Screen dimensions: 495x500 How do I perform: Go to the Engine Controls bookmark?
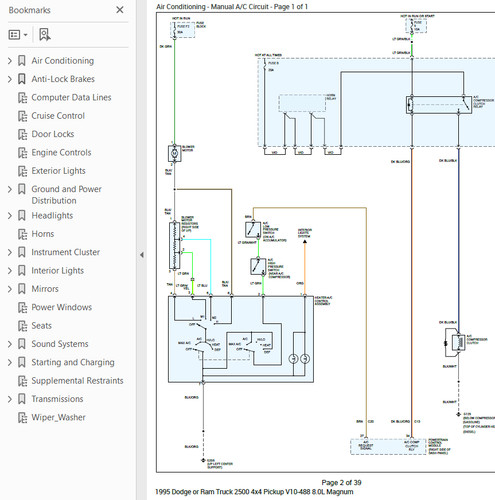(61, 153)
